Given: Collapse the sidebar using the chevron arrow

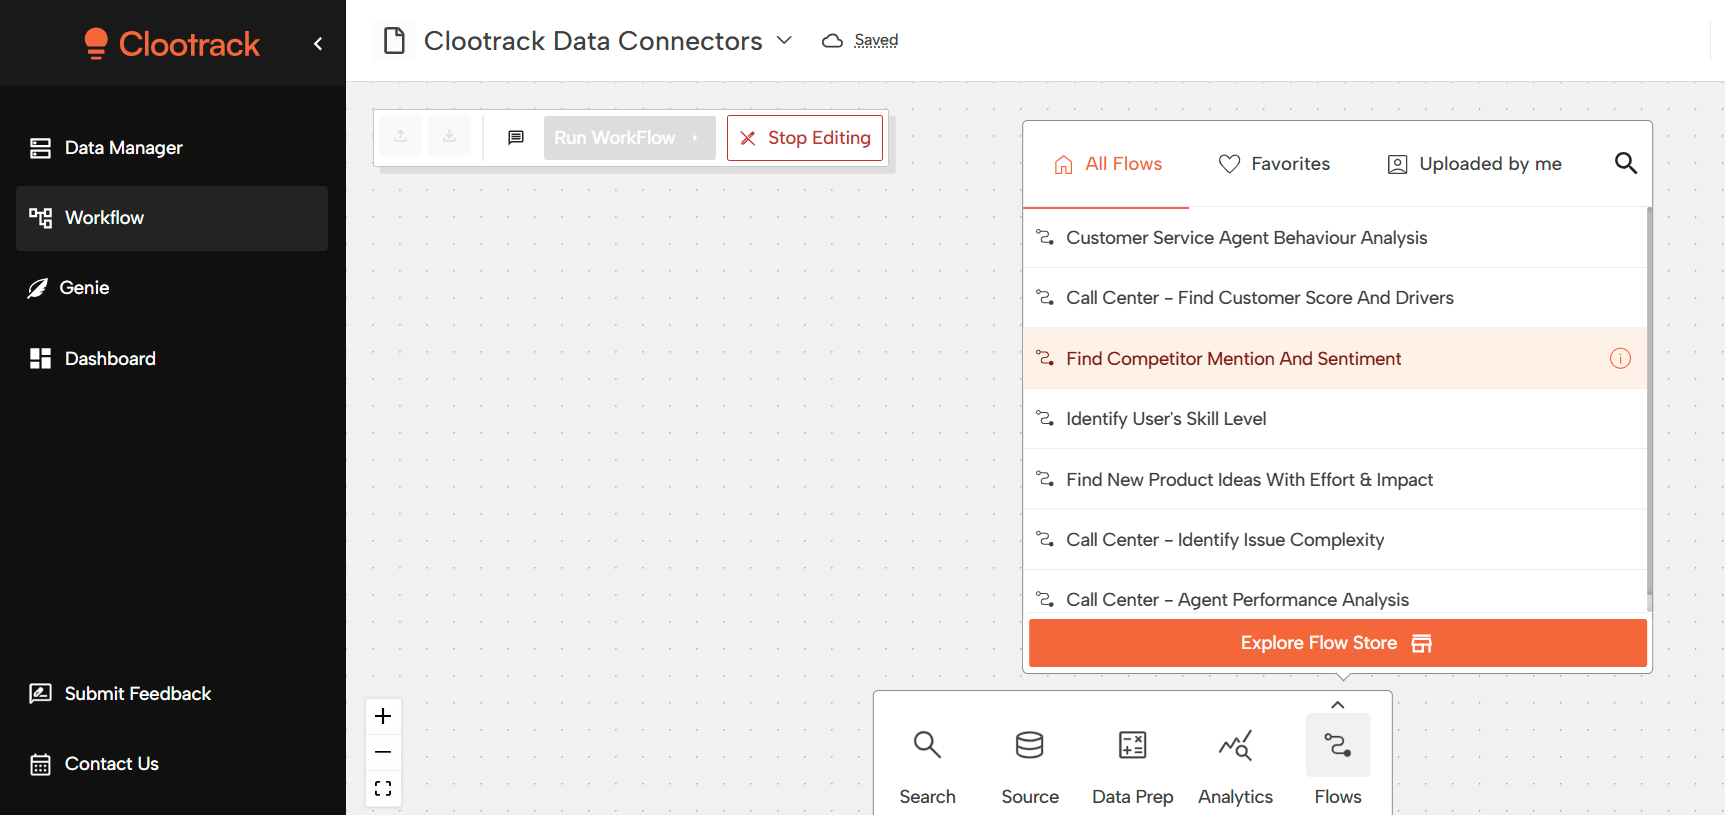Looking at the screenshot, I should [x=318, y=44].
